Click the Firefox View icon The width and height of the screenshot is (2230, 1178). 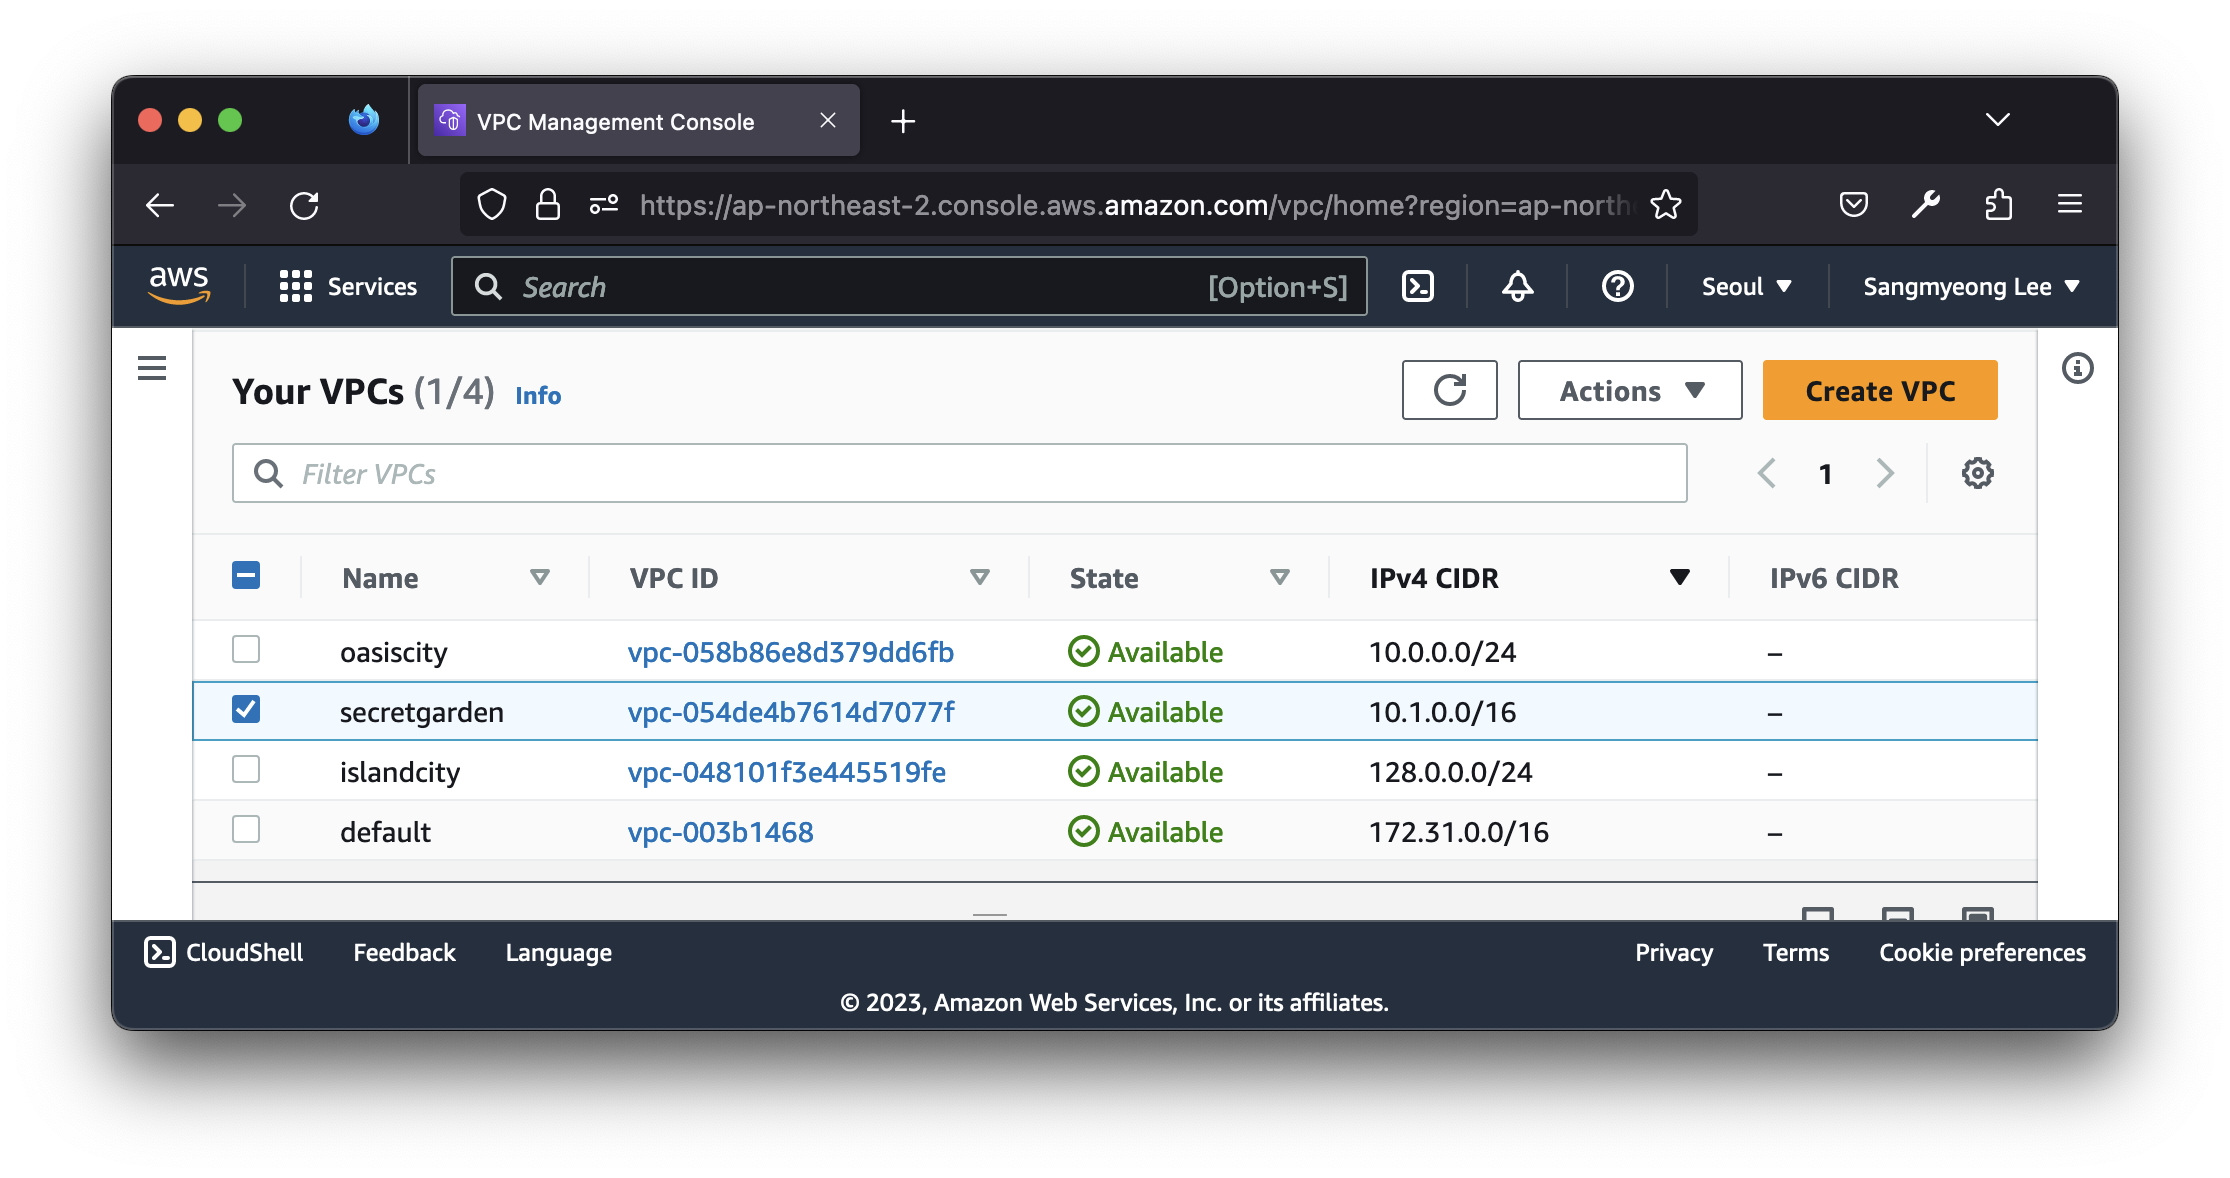pyautogui.click(x=364, y=120)
